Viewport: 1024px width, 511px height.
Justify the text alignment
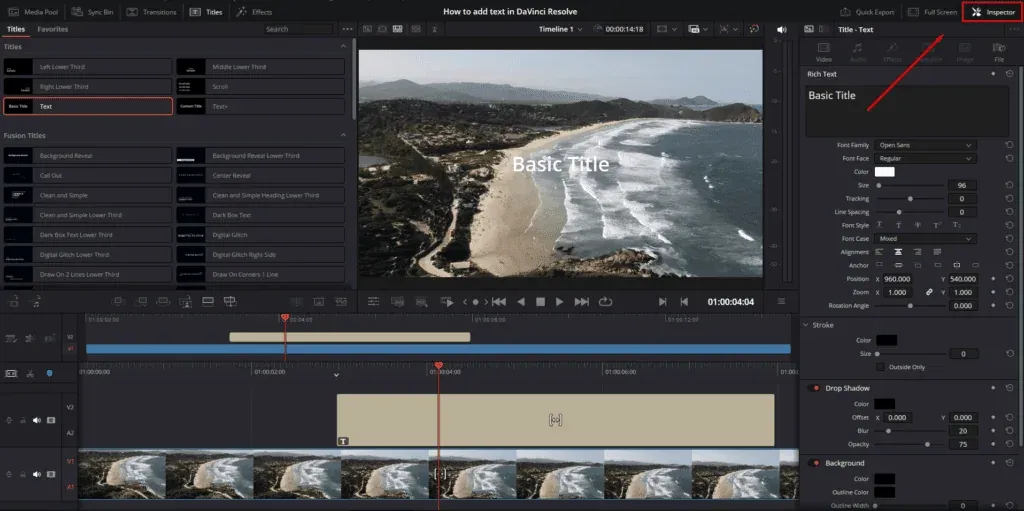pyautogui.click(x=937, y=252)
